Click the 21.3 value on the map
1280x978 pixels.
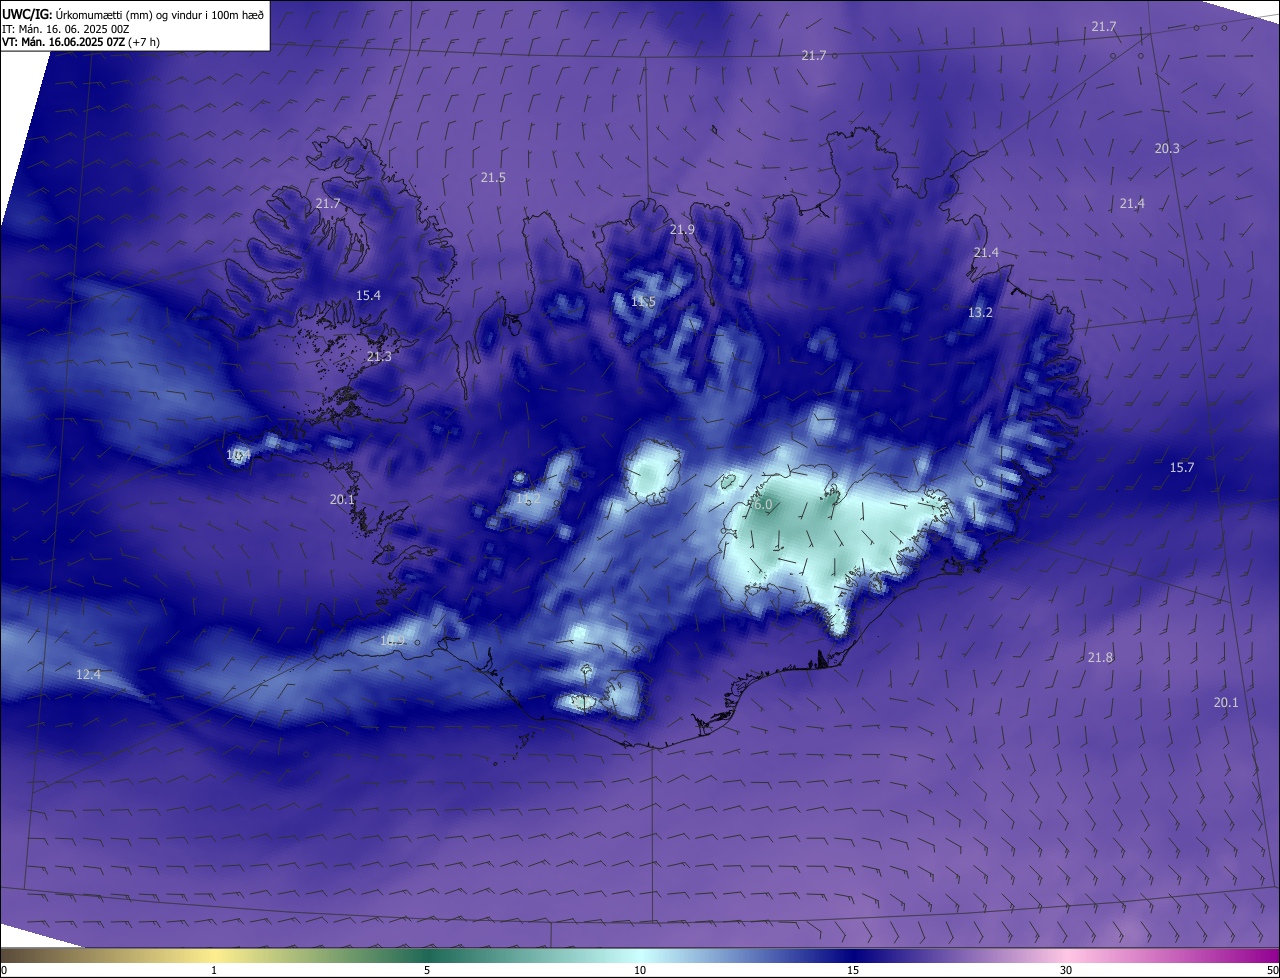[x=379, y=356]
